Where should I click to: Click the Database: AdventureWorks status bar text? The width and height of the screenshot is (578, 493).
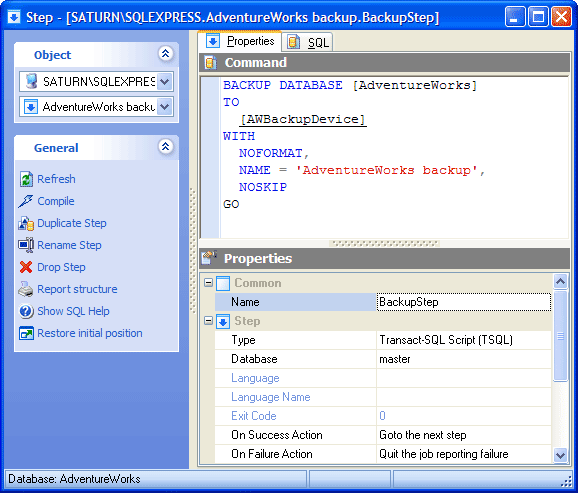click(74, 479)
